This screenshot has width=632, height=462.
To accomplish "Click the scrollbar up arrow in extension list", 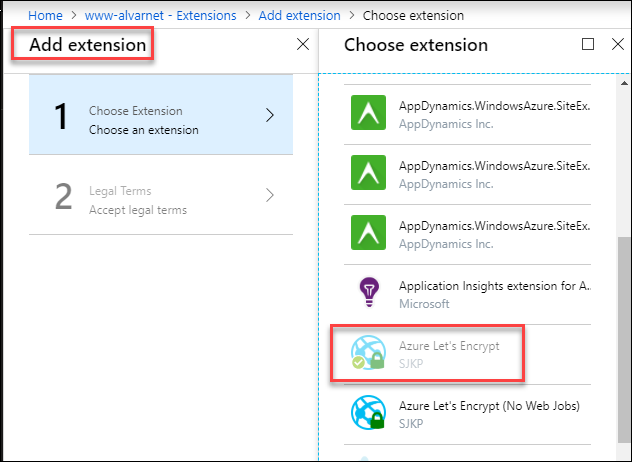I will 624,83.
